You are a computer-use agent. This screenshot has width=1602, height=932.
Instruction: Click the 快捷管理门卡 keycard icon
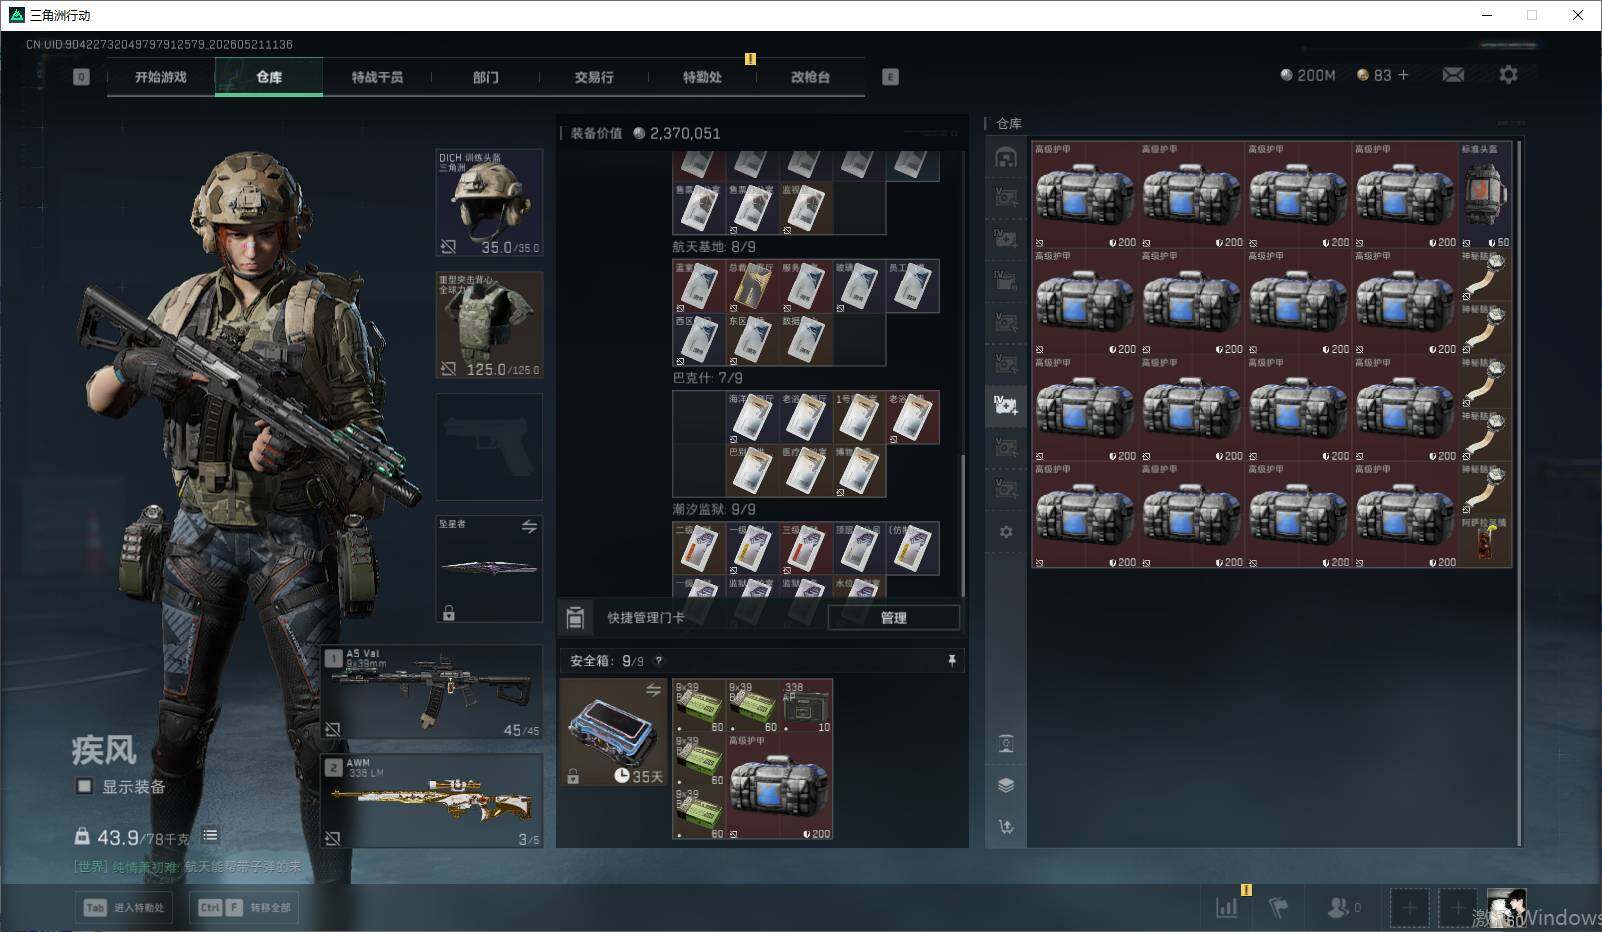coord(575,618)
